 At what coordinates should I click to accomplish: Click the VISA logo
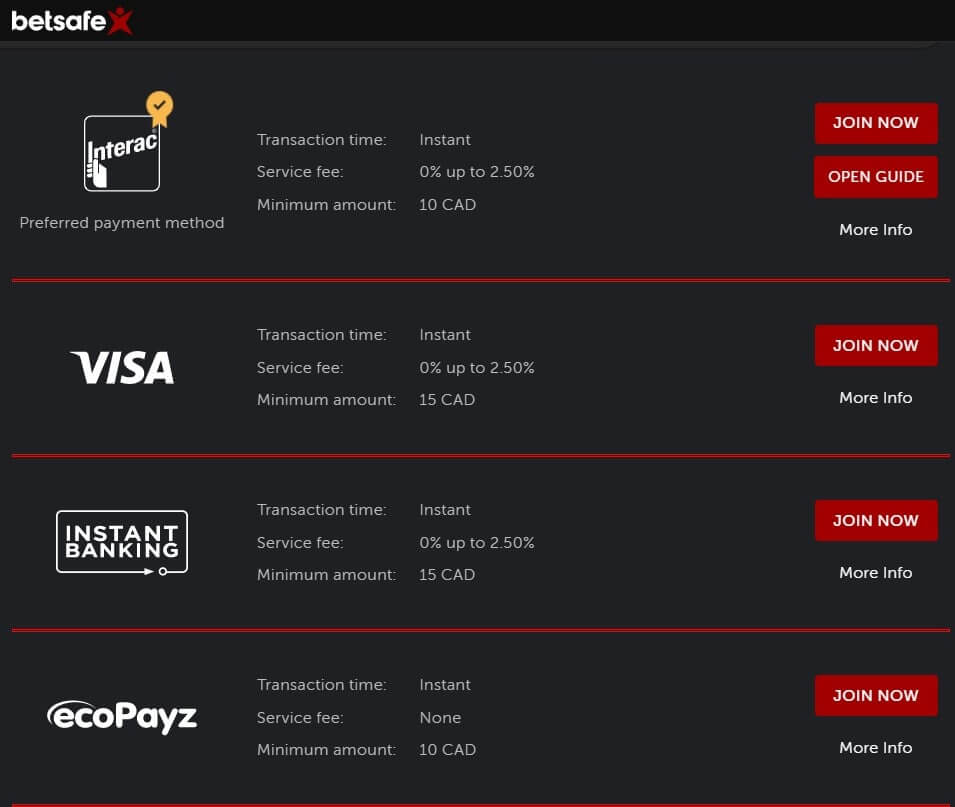(122, 367)
